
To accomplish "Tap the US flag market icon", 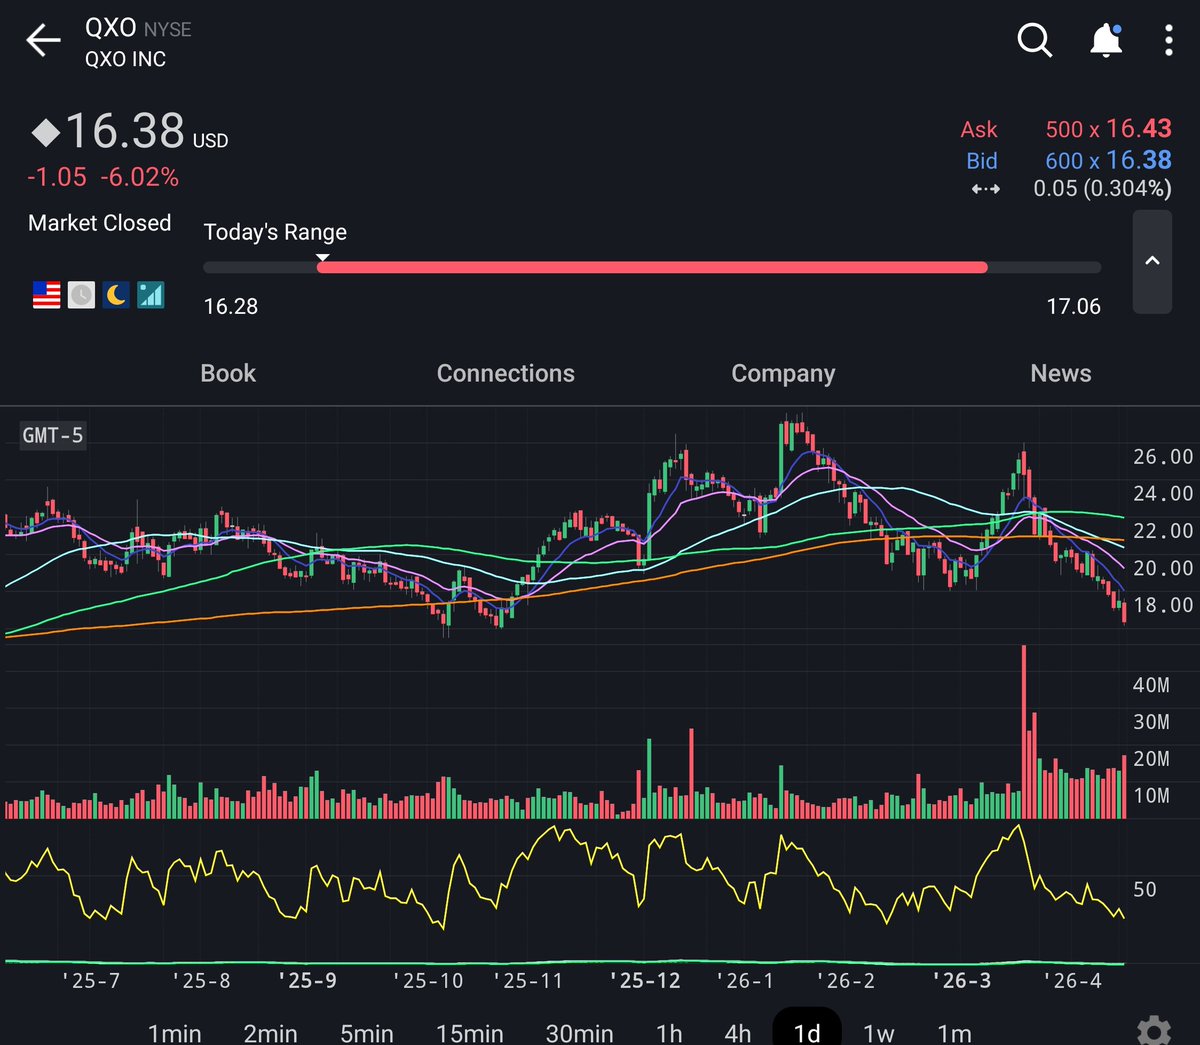I will coord(47,294).
